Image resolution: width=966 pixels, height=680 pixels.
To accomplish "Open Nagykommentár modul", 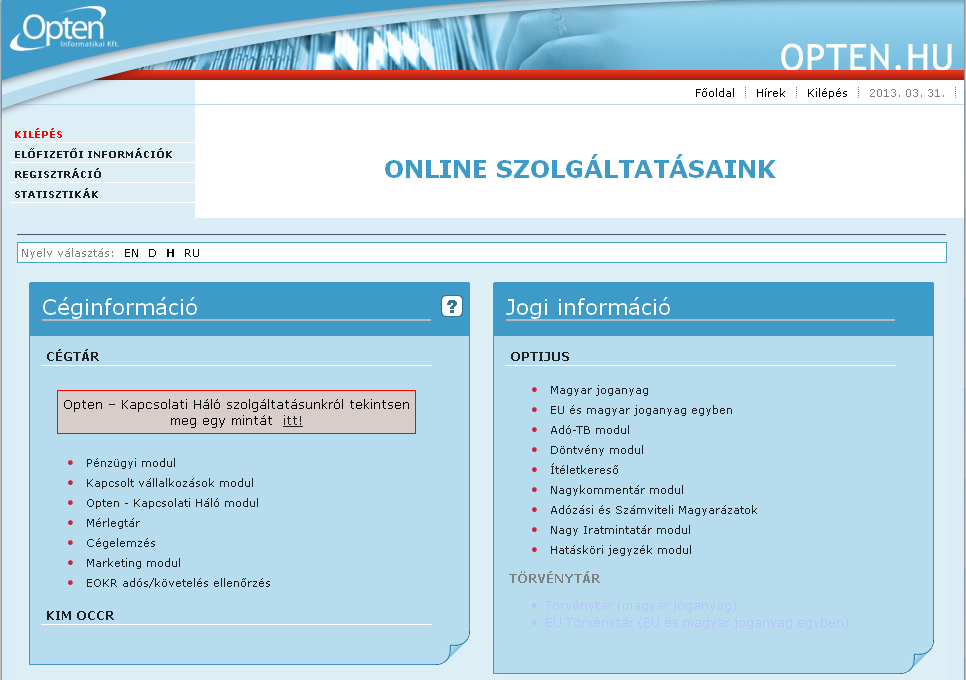I will click(x=617, y=490).
